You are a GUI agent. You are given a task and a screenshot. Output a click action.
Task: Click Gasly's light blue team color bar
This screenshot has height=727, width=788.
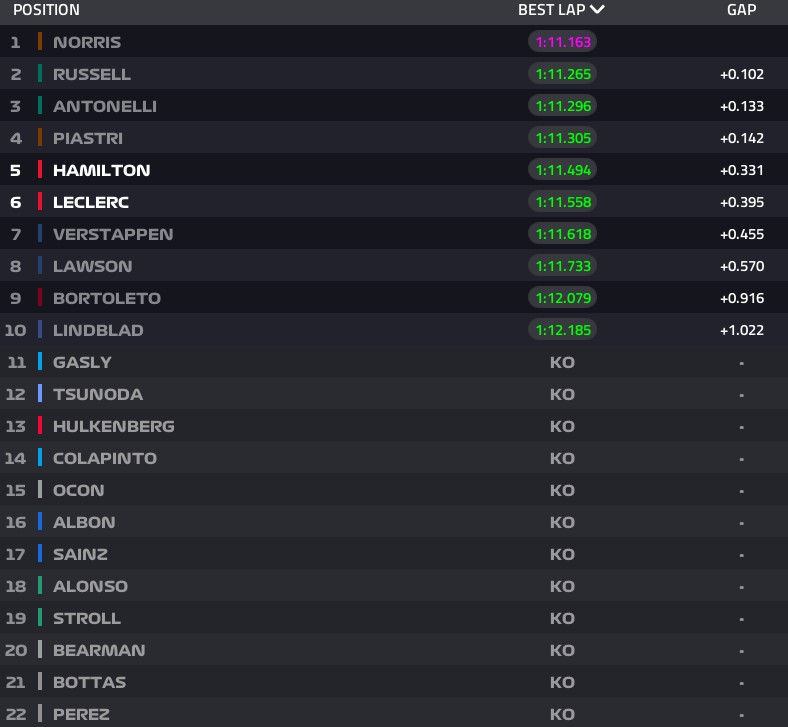(x=40, y=361)
